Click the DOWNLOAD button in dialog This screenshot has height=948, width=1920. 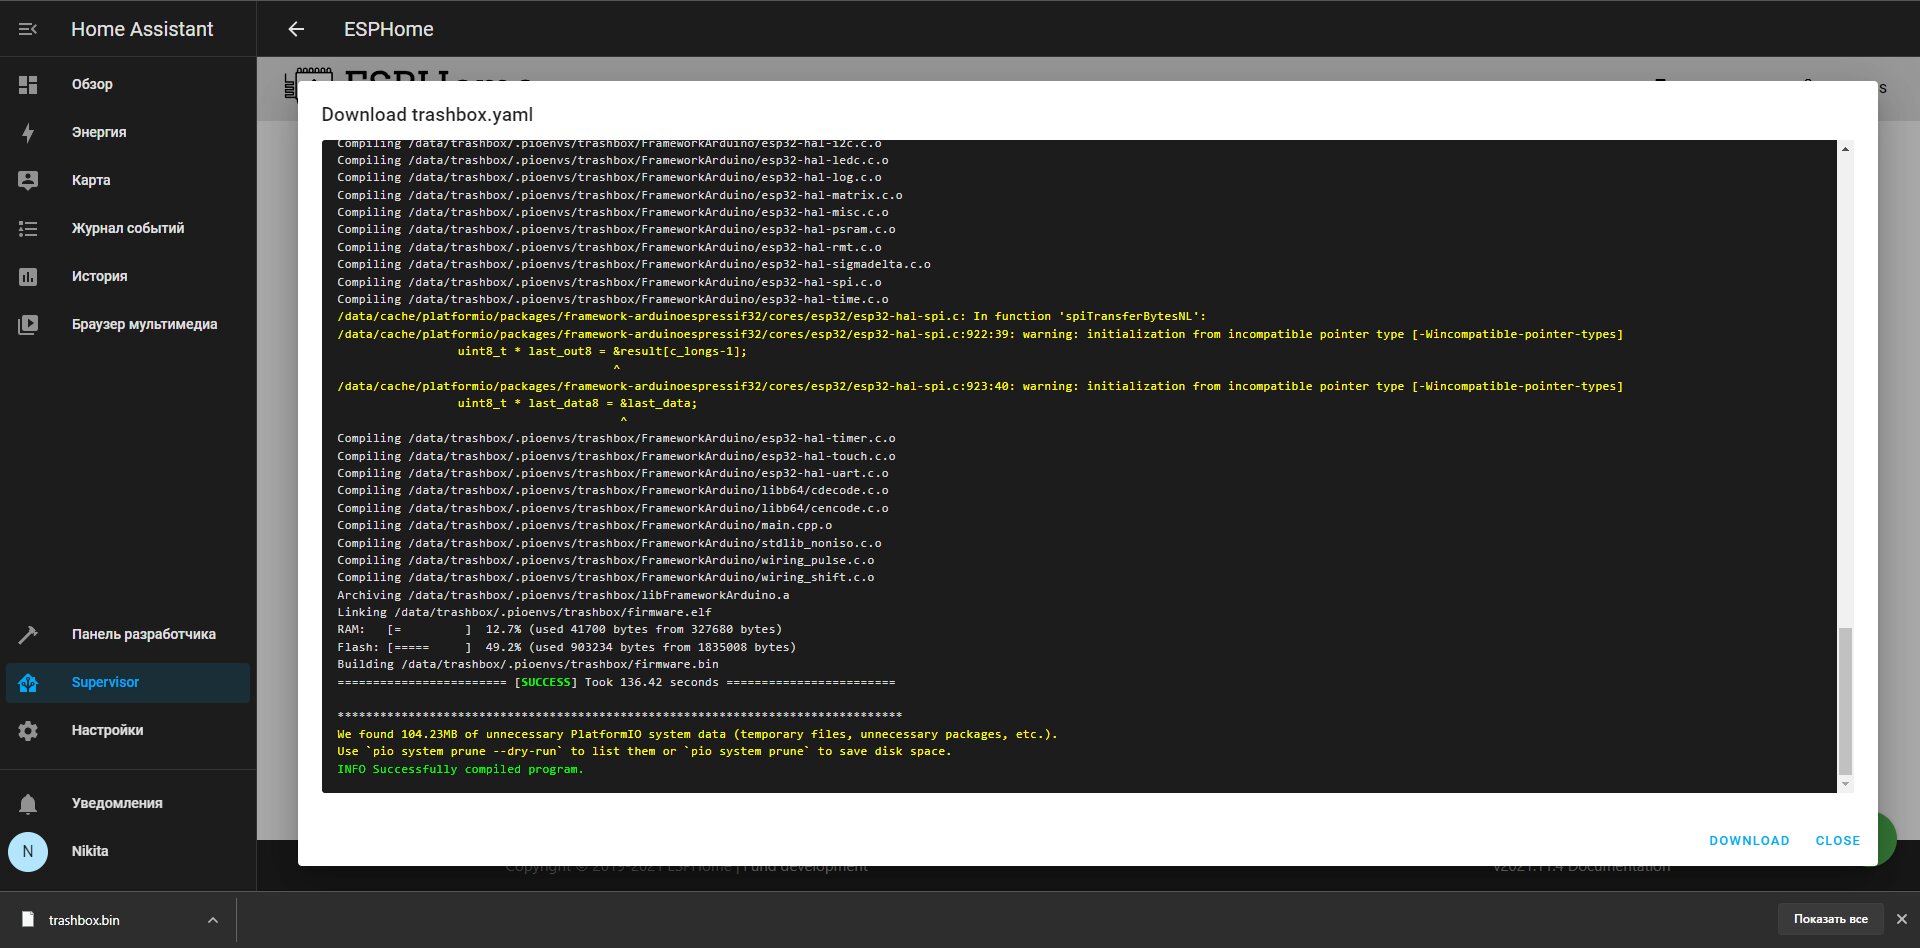pos(1749,841)
